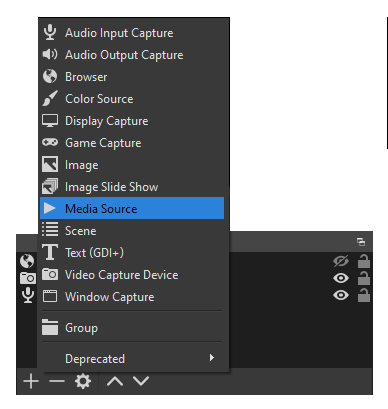Pop out the Sources dock panel

click(x=361, y=242)
